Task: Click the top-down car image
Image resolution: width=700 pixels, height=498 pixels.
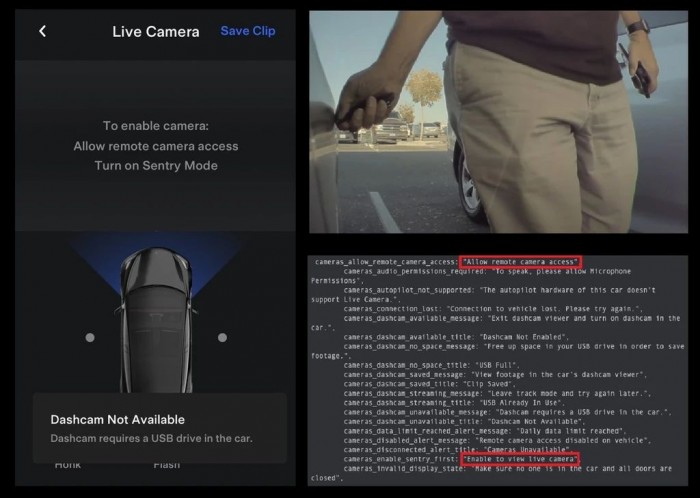Action: [156, 320]
